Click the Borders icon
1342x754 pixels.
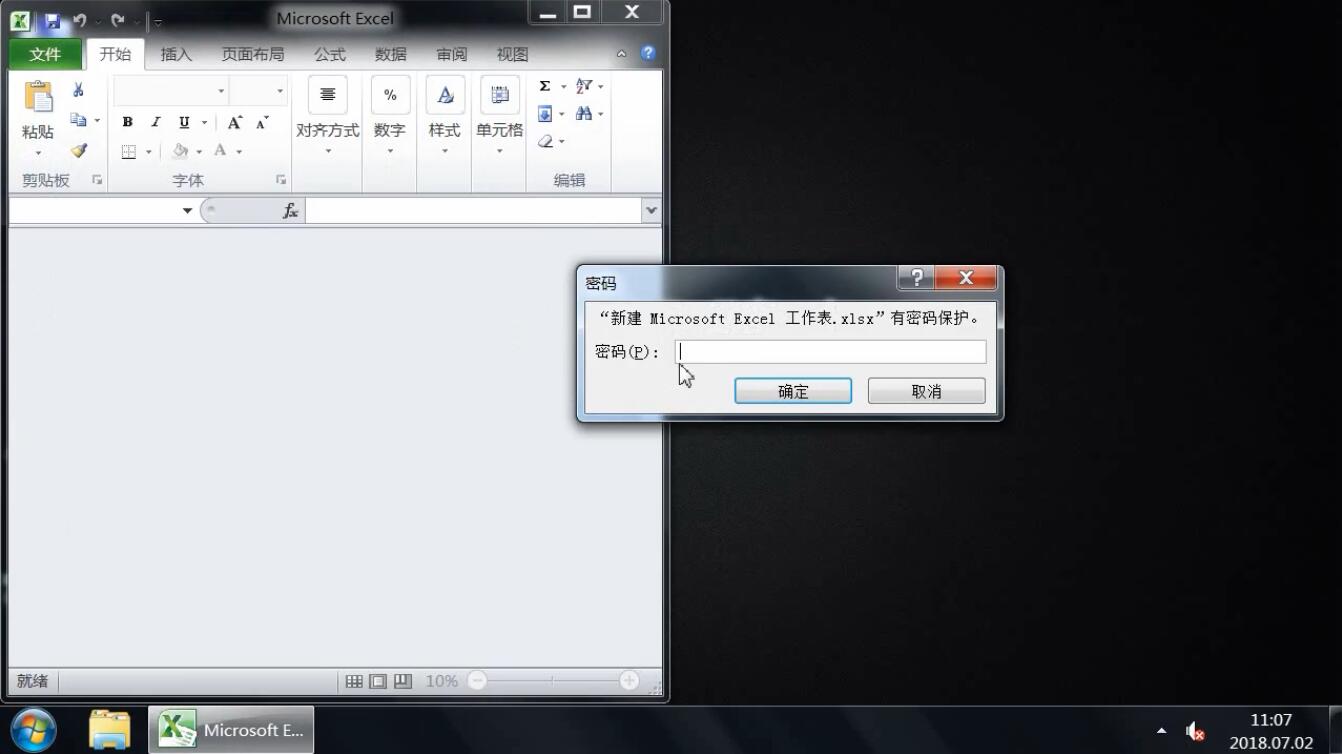129,151
